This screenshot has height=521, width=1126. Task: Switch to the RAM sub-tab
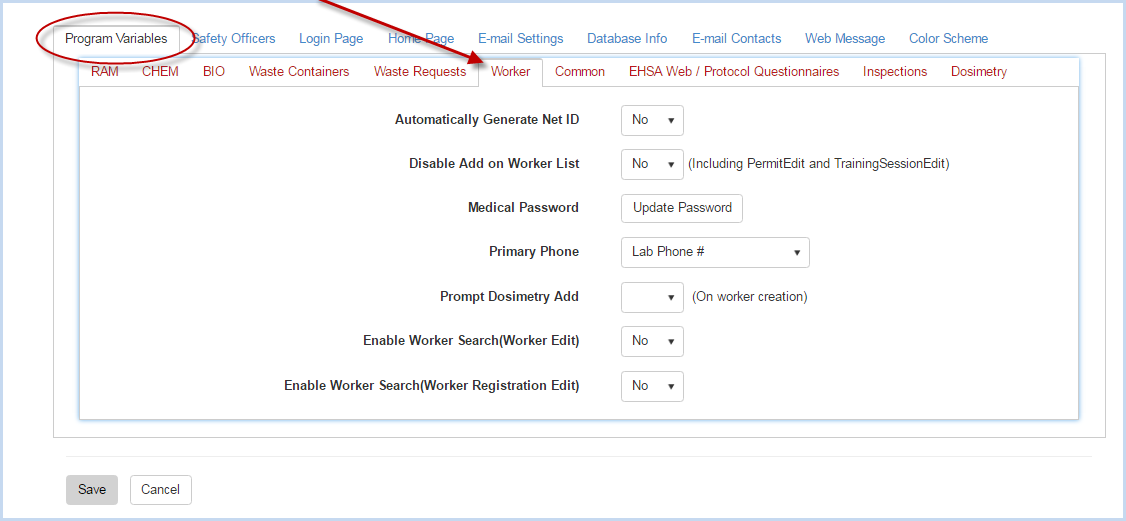click(105, 72)
